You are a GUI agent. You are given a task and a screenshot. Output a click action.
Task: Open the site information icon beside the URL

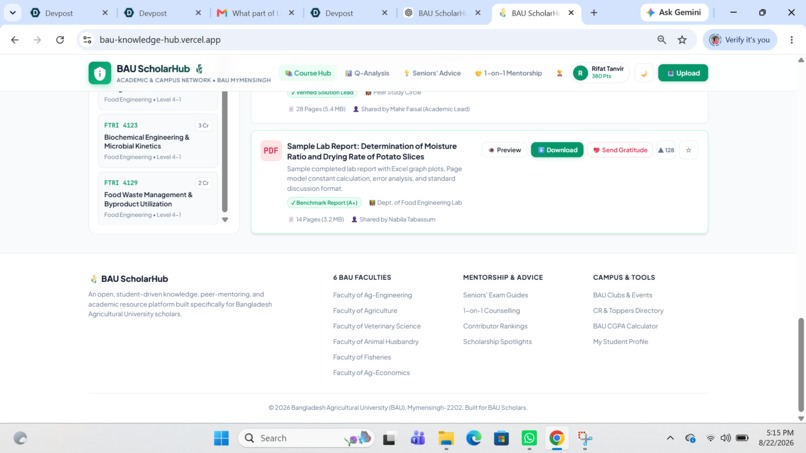(87, 40)
